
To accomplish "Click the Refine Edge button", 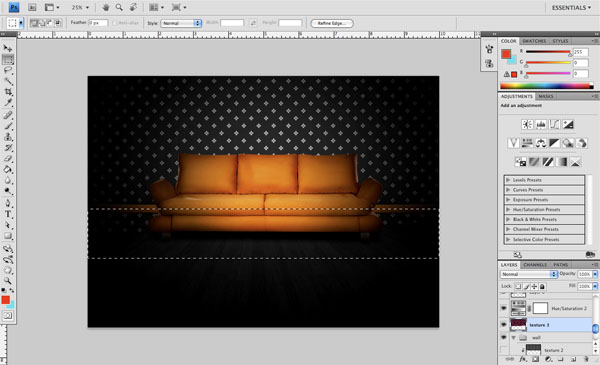I will [332, 23].
